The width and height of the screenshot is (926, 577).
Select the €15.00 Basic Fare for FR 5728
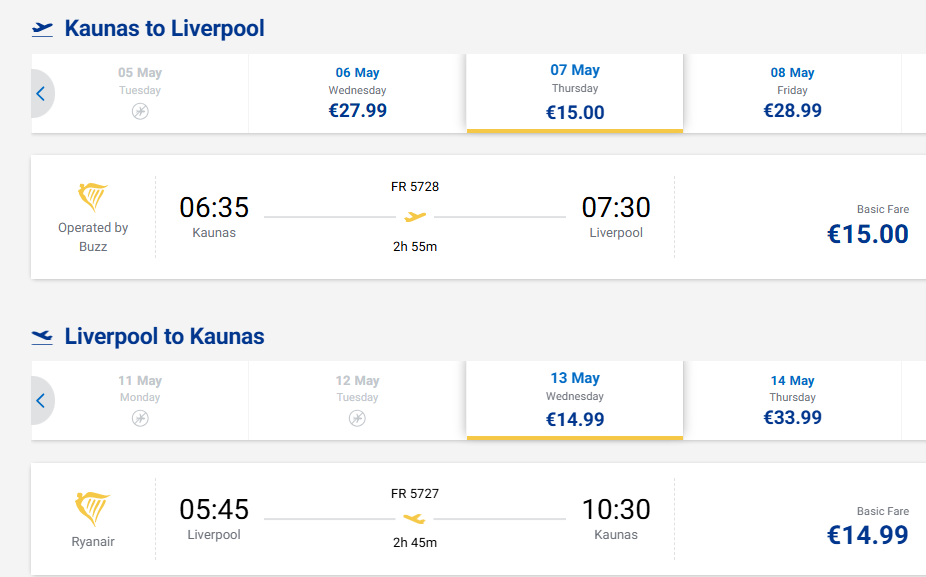tap(867, 234)
